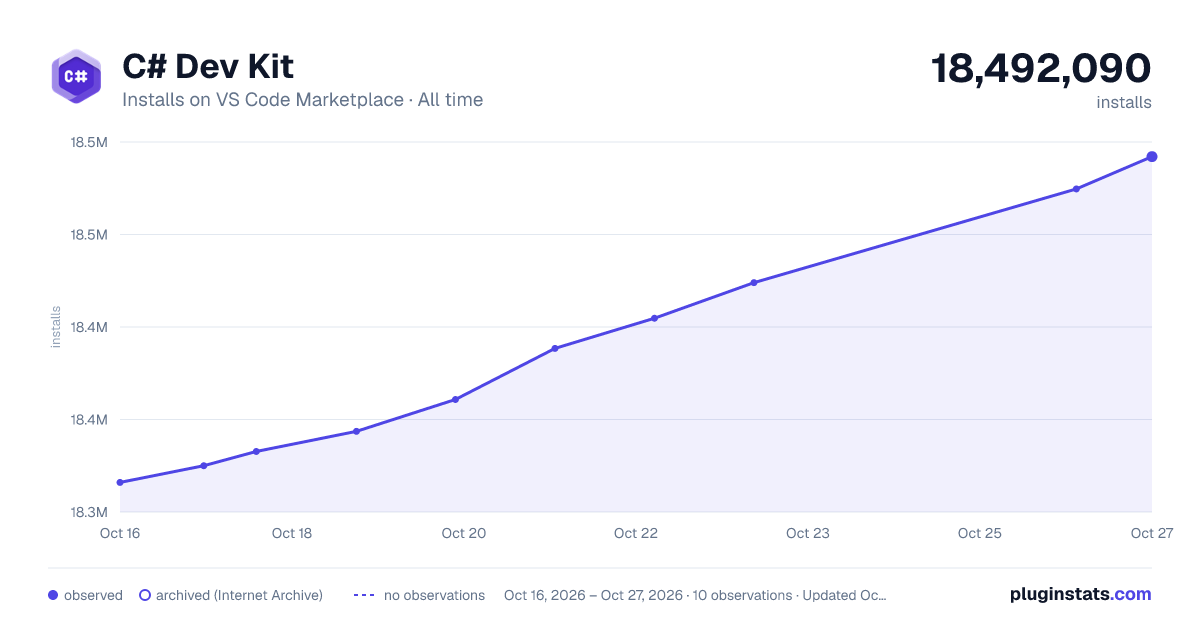
Task: Click the 'observed' legend dot
Action: coord(53,595)
